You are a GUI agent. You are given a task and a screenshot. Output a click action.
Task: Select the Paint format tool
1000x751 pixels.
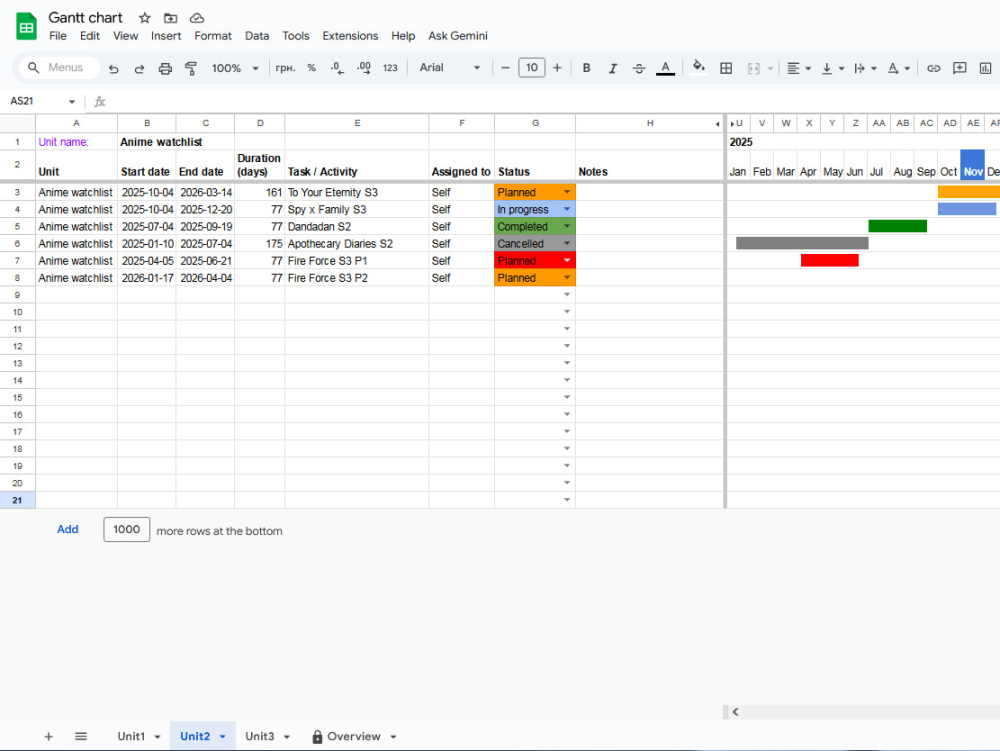coord(191,68)
